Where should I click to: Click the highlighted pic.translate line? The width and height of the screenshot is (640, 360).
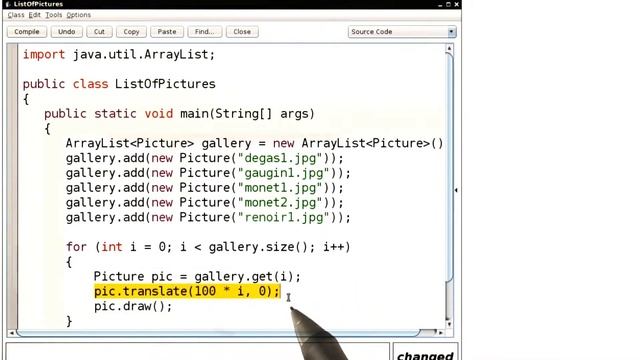point(187,291)
